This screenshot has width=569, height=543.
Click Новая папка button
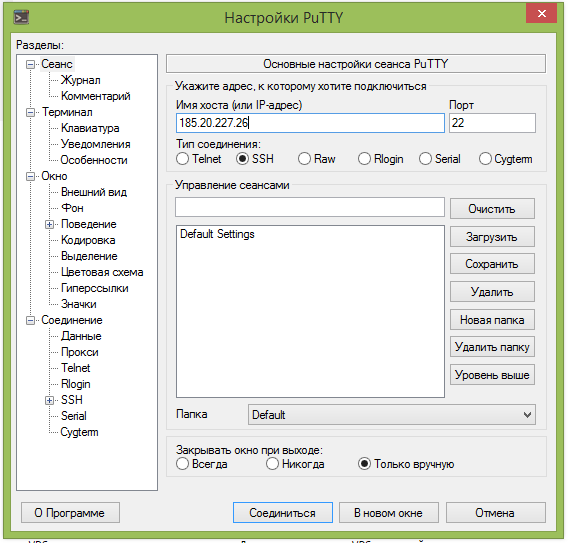(492, 320)
